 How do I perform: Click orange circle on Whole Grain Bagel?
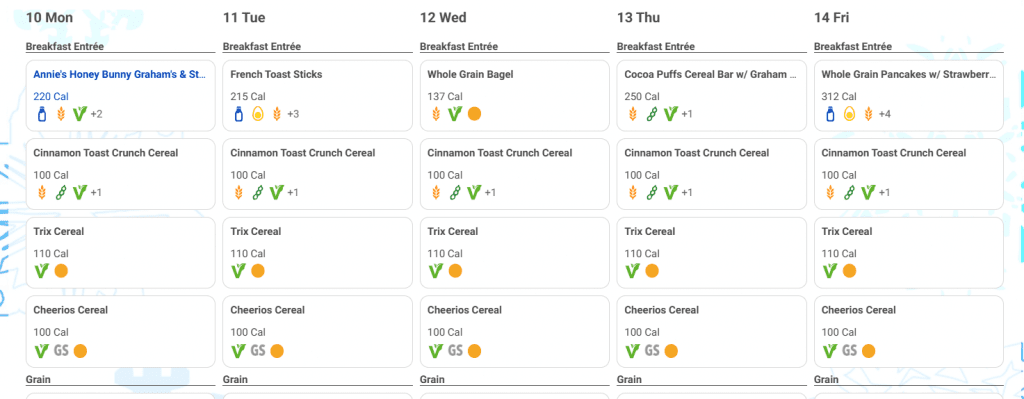474,114
